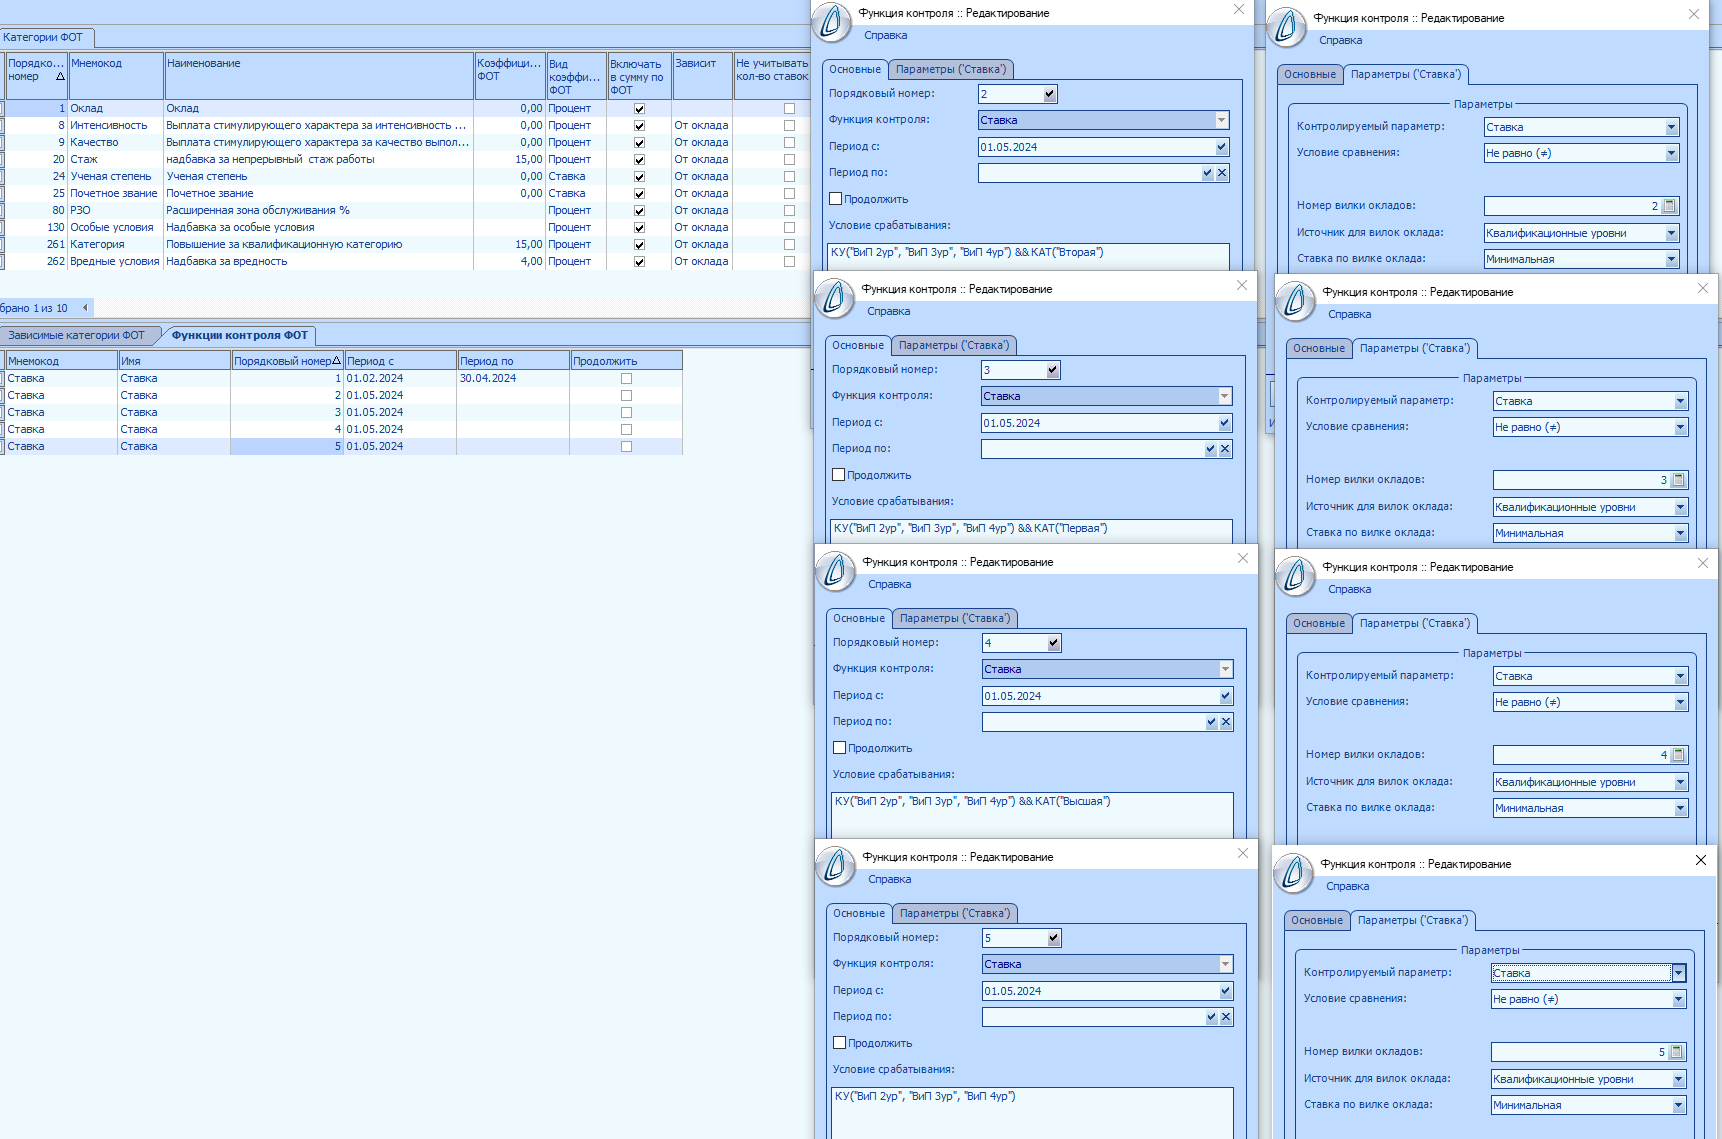1722x1139 pixels.
Task: Open Функция контроля dropdown in ordinal 3 dialog
Action: click(1225, 396)
